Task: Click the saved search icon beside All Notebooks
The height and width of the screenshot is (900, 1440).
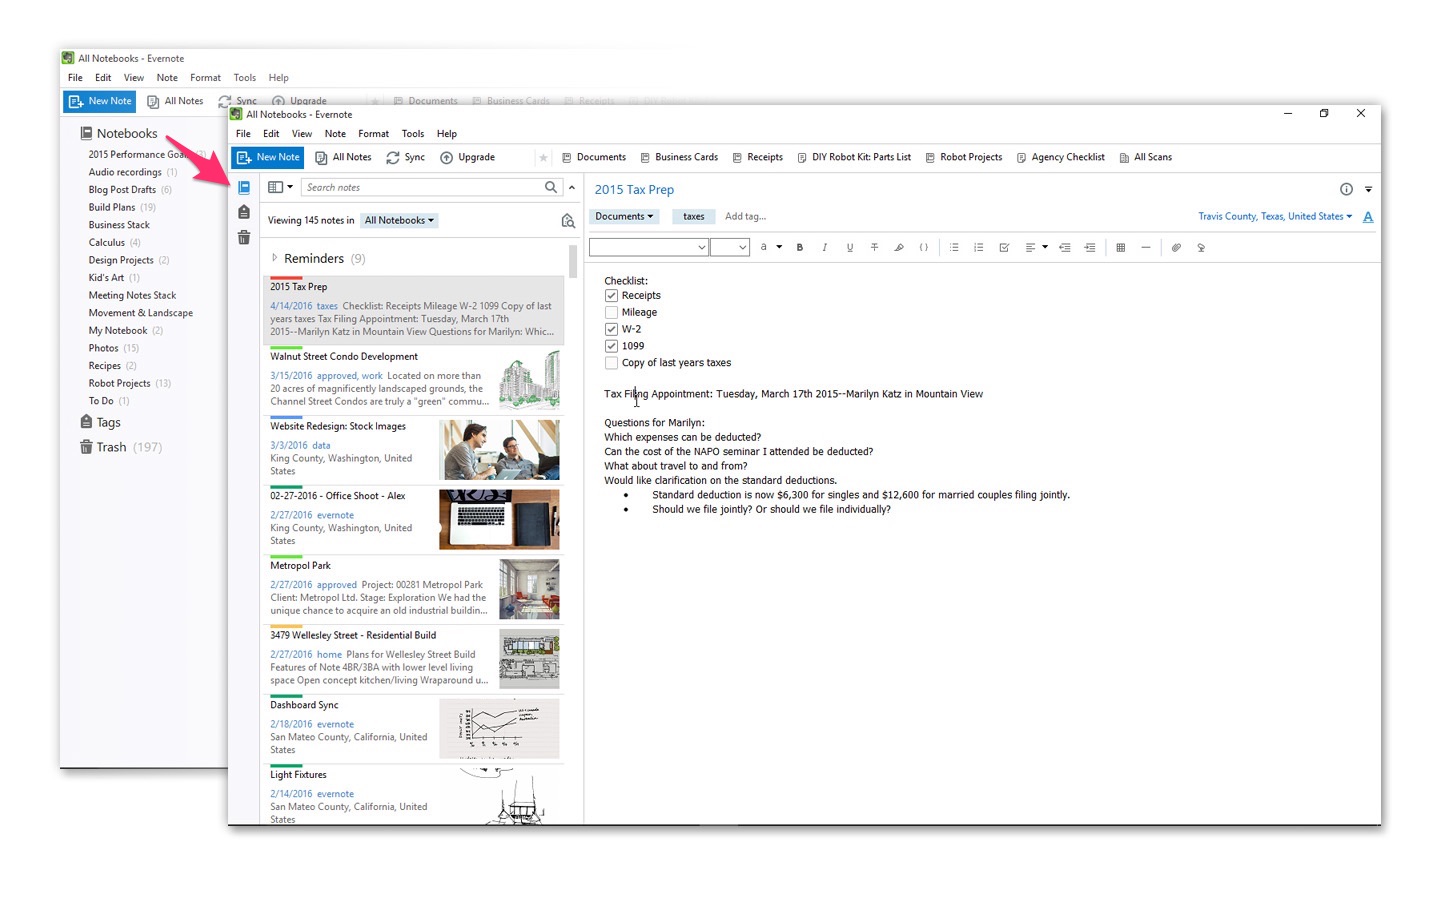Action: [568, 221]
